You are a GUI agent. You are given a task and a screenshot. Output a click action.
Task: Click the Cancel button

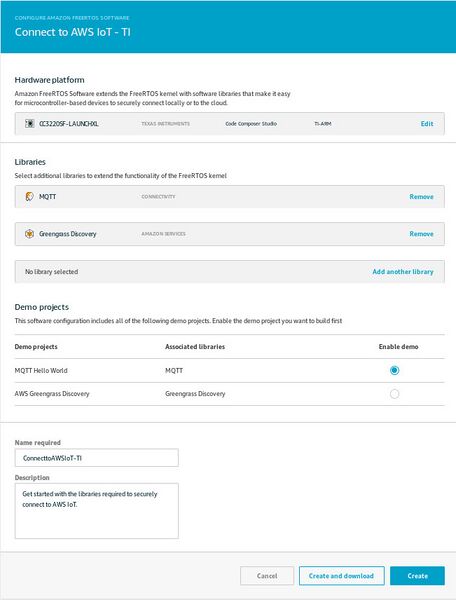[267, 576]
